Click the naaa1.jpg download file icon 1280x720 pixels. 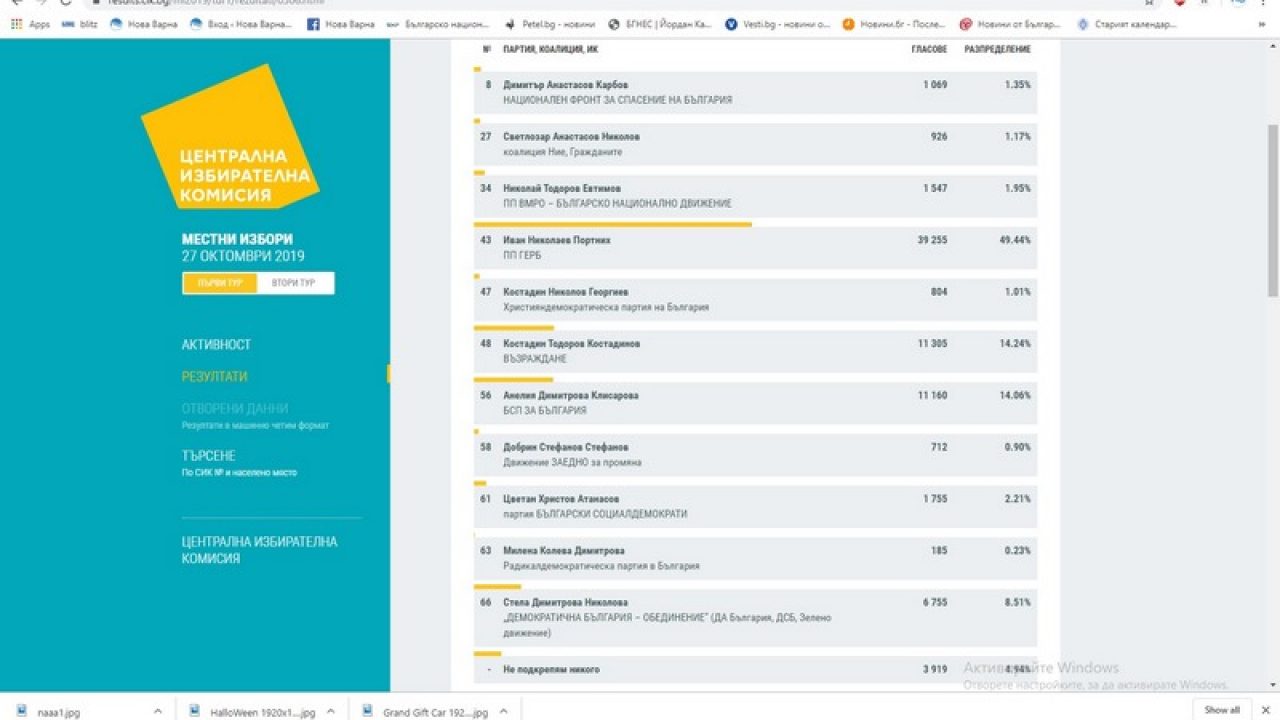click(x=22, y=711)
